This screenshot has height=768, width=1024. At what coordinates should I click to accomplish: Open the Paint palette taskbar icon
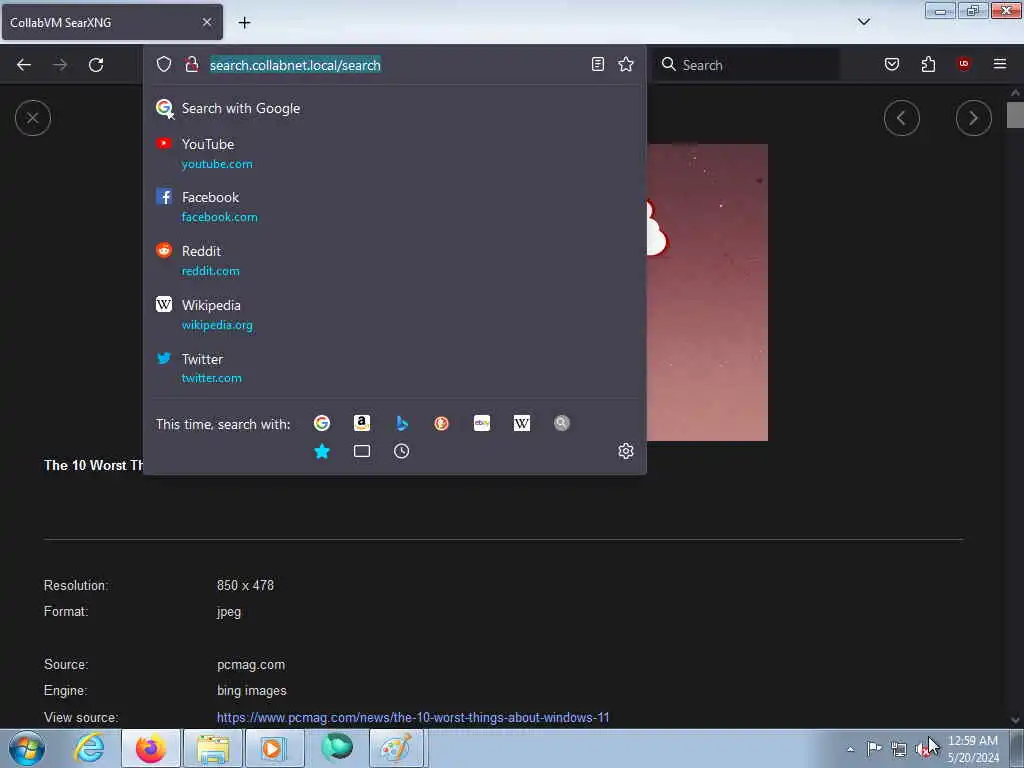[396, 748]
